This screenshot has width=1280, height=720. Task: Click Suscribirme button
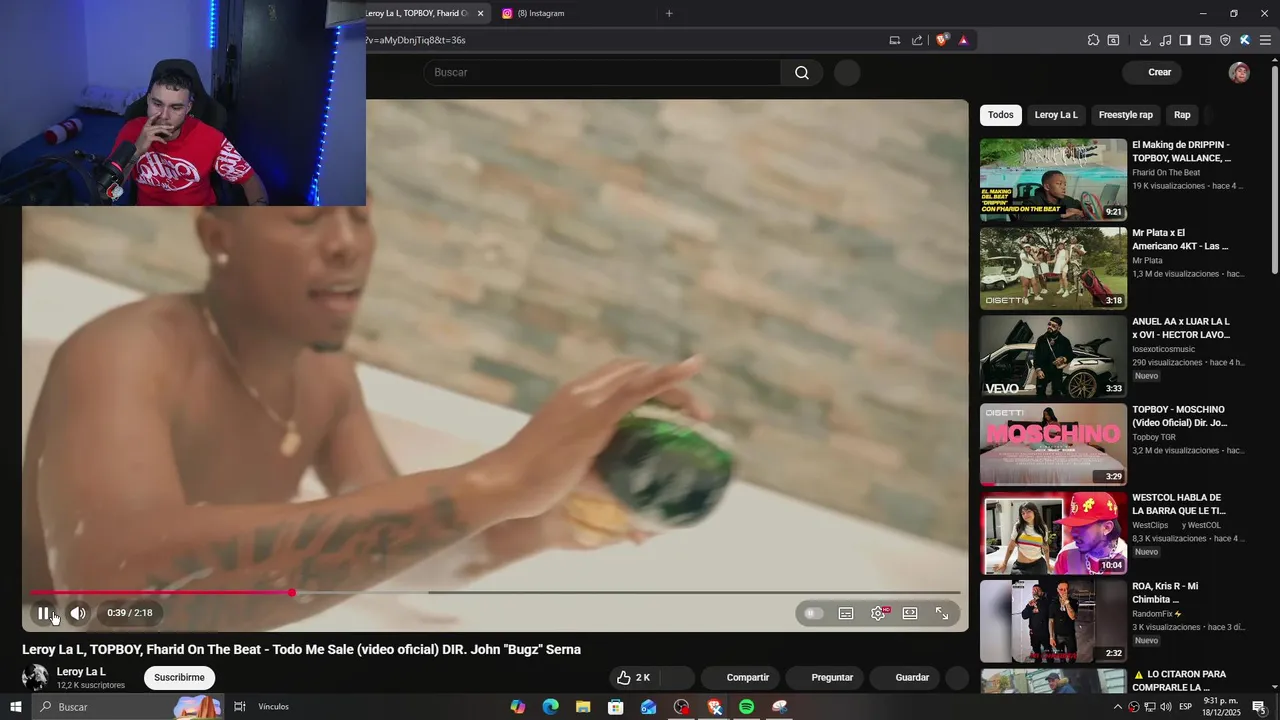click(x=179, y=677)
